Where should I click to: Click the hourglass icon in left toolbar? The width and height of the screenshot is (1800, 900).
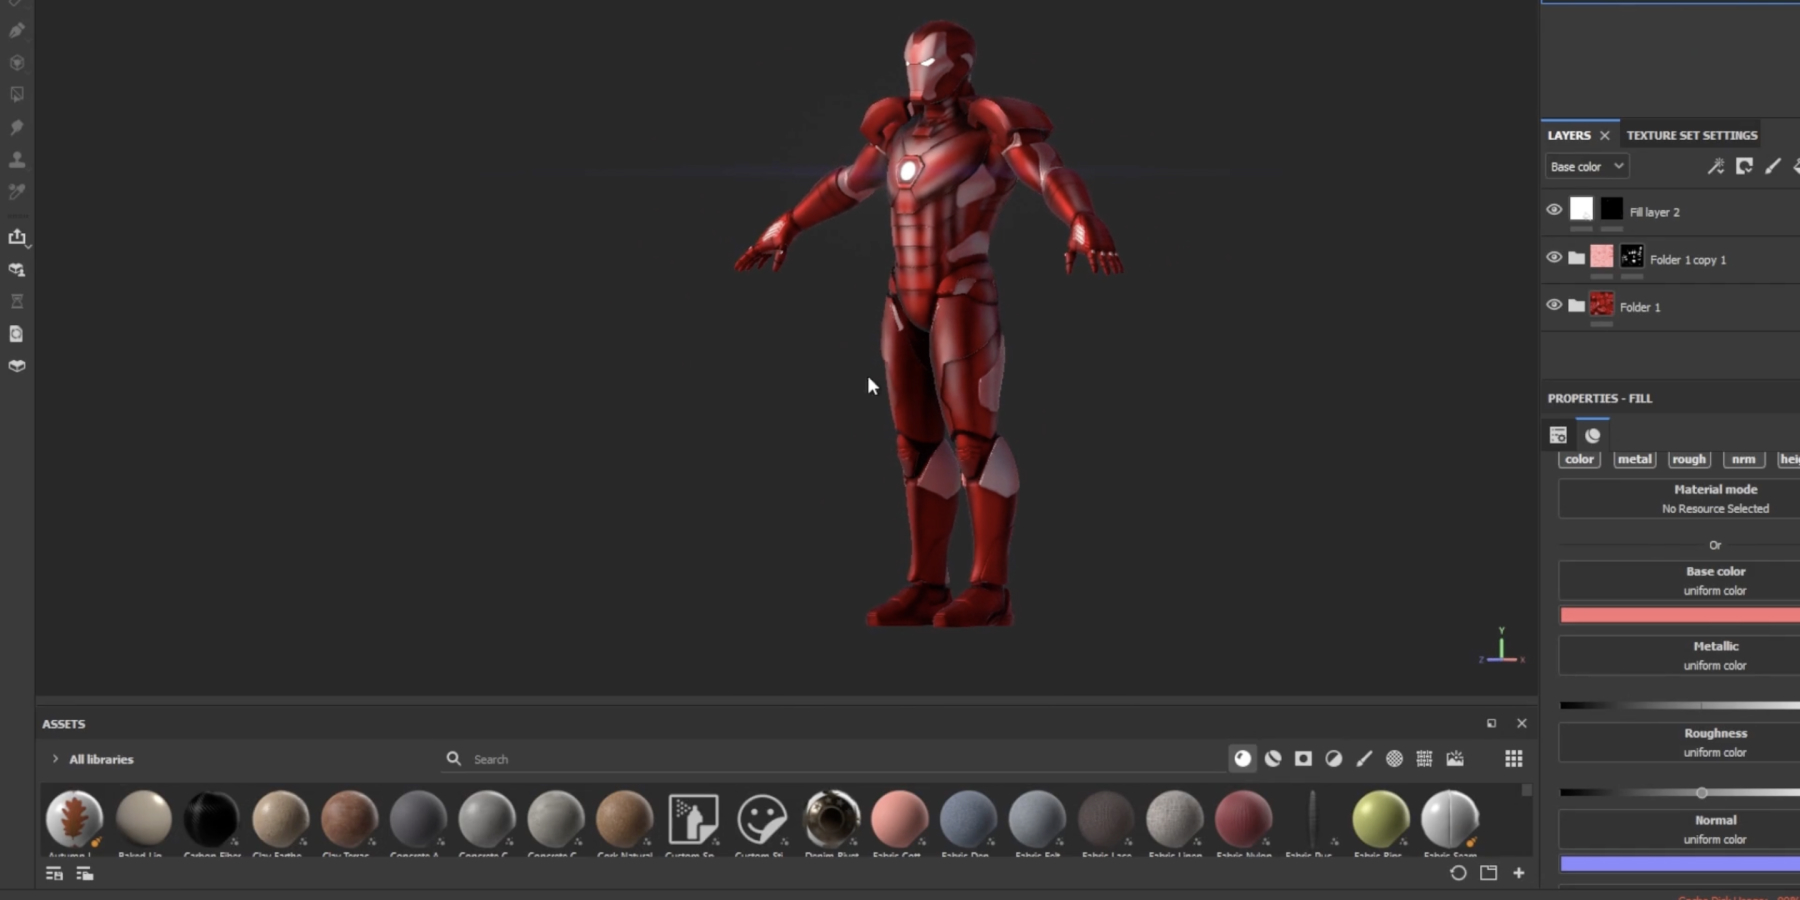(x=17, y=301)
